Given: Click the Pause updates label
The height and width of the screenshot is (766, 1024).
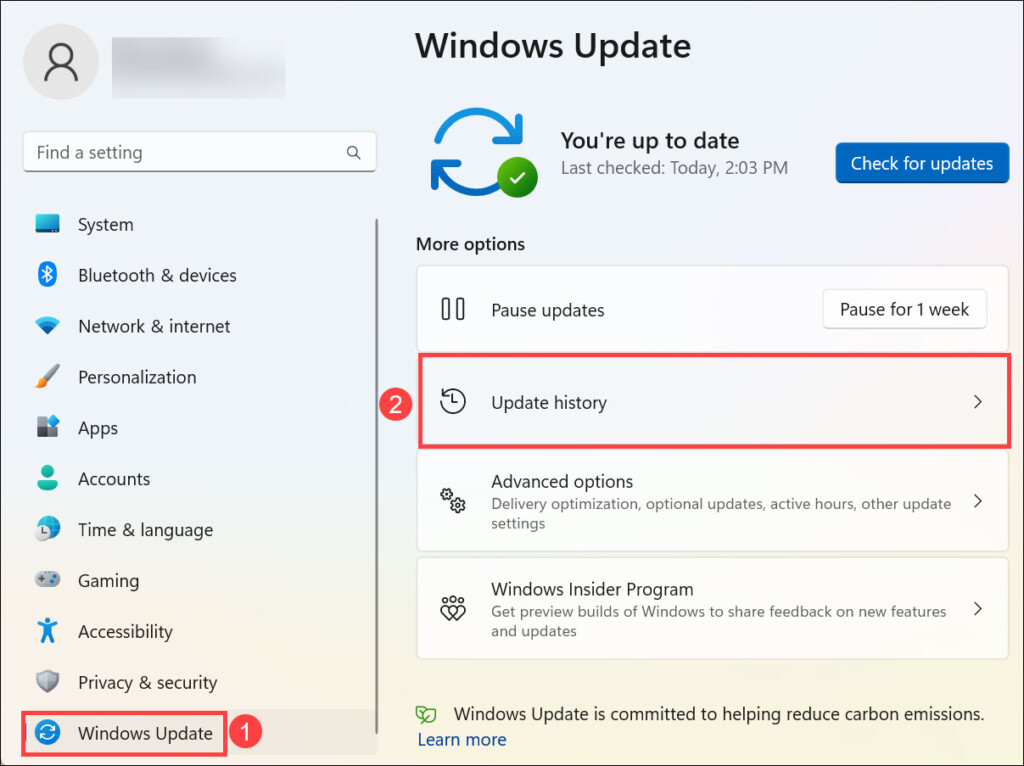Looking at the screenshot, I should (x=547, y=310).
